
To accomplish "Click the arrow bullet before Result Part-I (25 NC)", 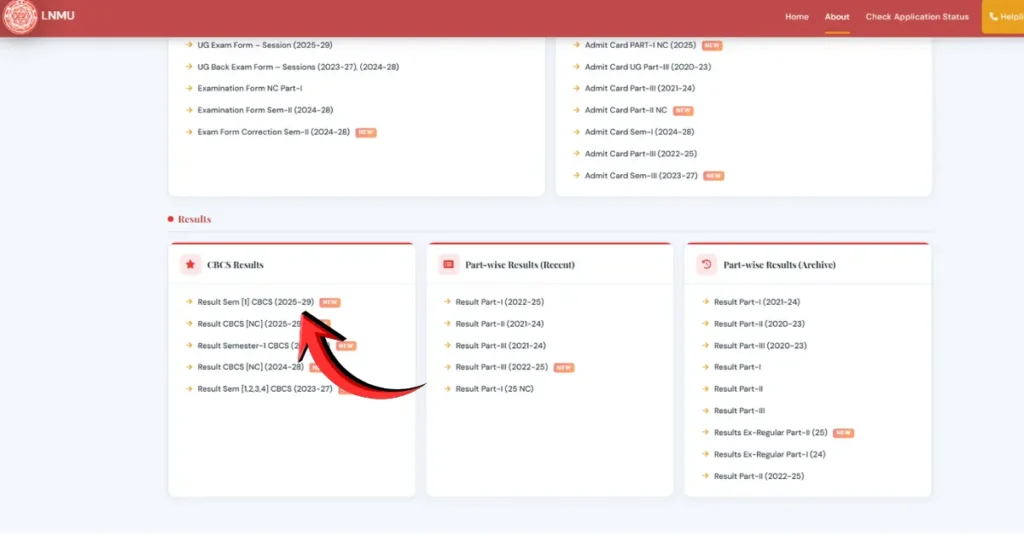I will 447,388.
